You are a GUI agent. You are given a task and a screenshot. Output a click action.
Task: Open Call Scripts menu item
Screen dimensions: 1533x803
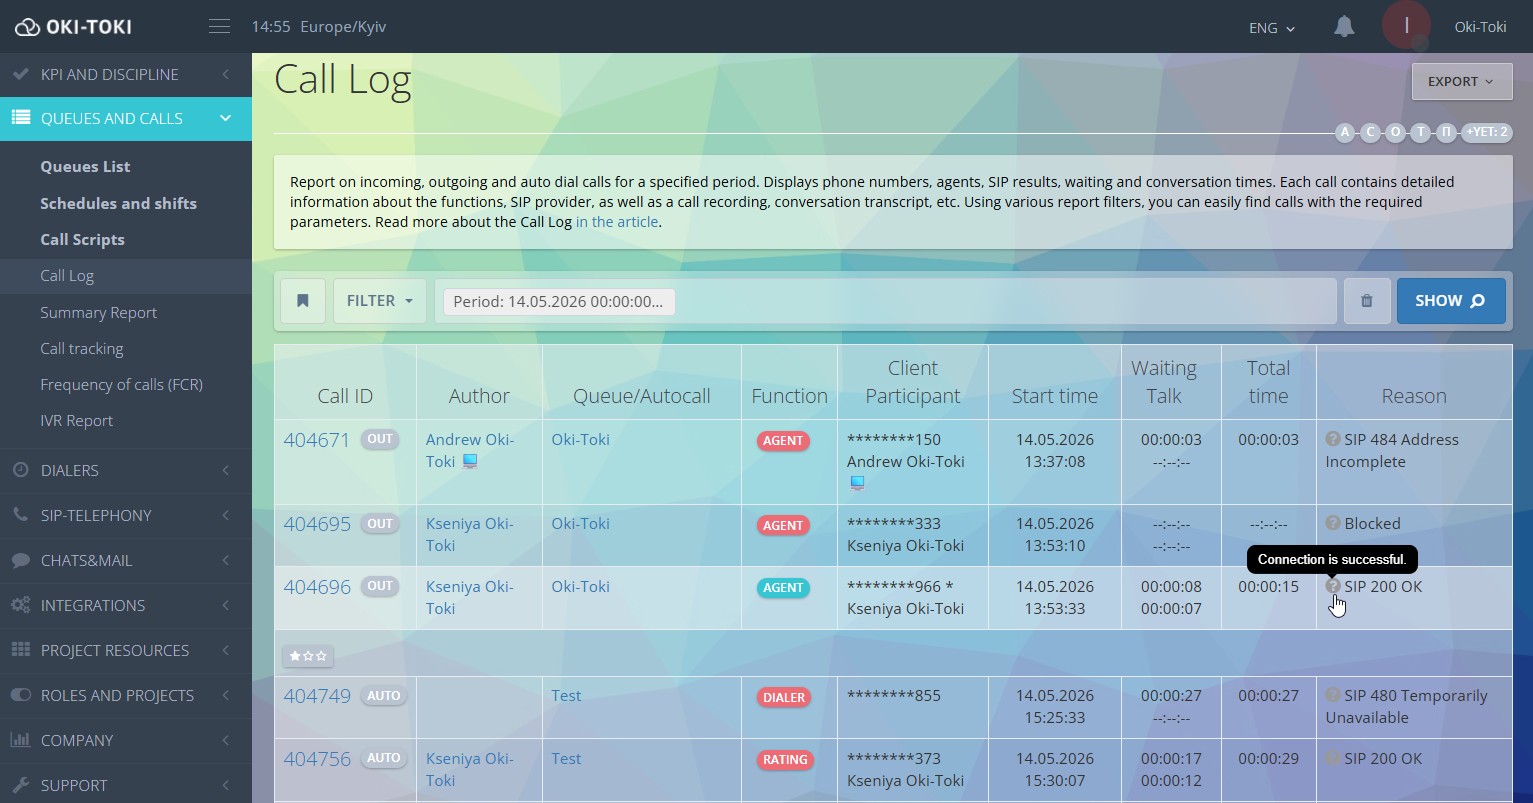82,239
